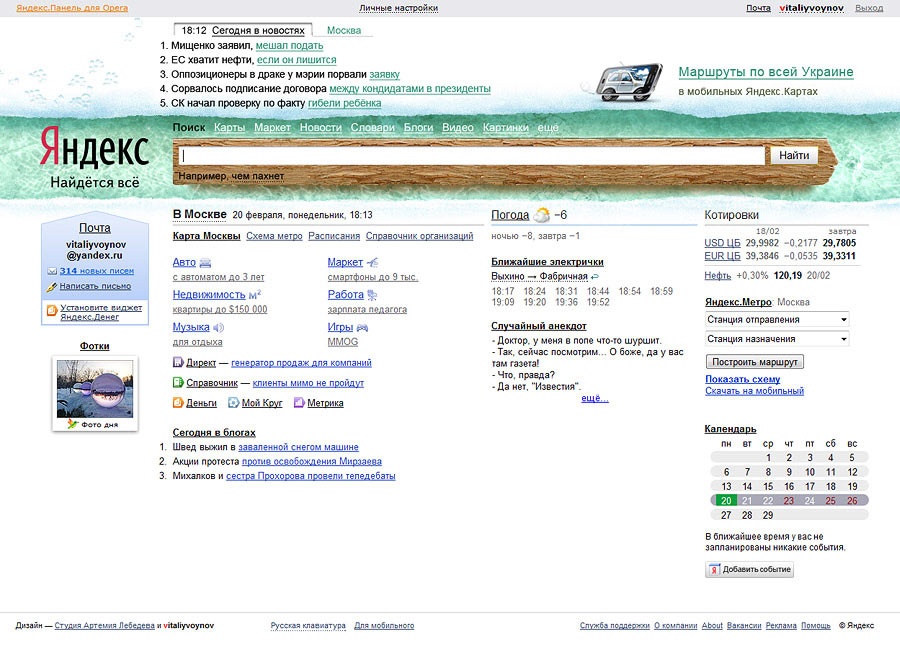This screenshot has height=658, width=900.
Task: Select day 23 in the calendar
Action: pos(789,500)
